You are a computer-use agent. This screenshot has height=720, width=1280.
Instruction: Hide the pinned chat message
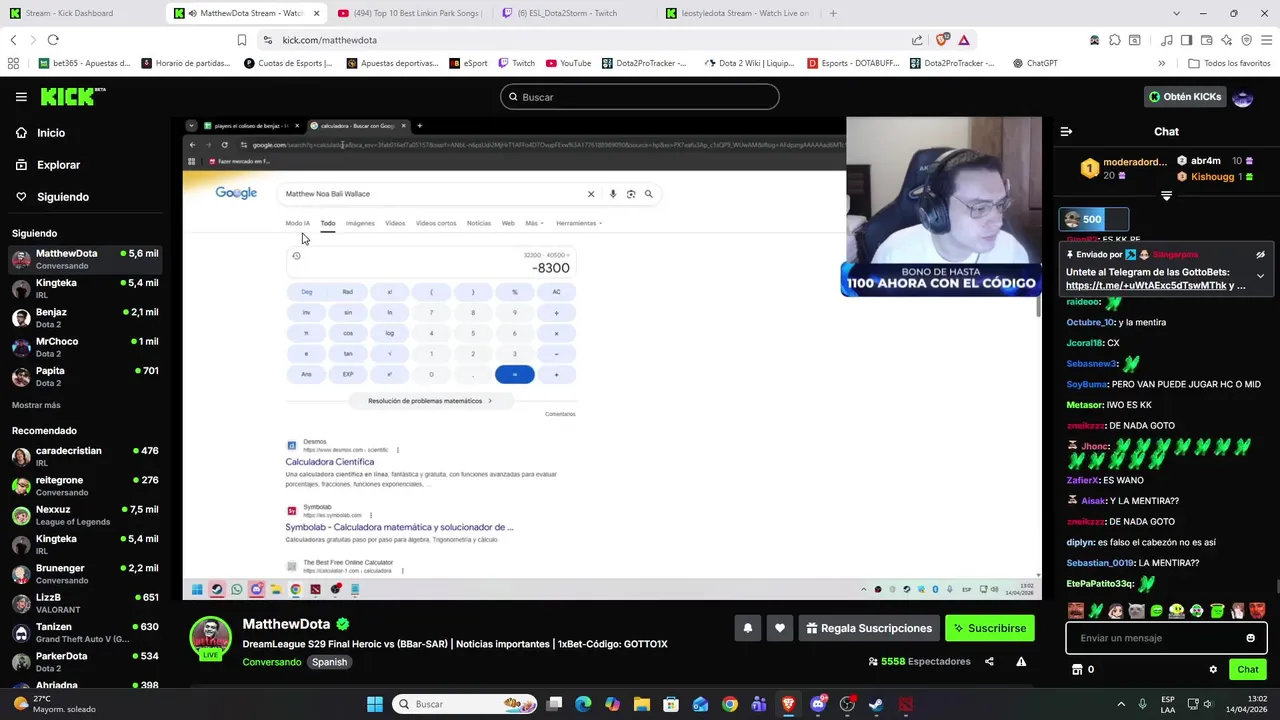1260,255
